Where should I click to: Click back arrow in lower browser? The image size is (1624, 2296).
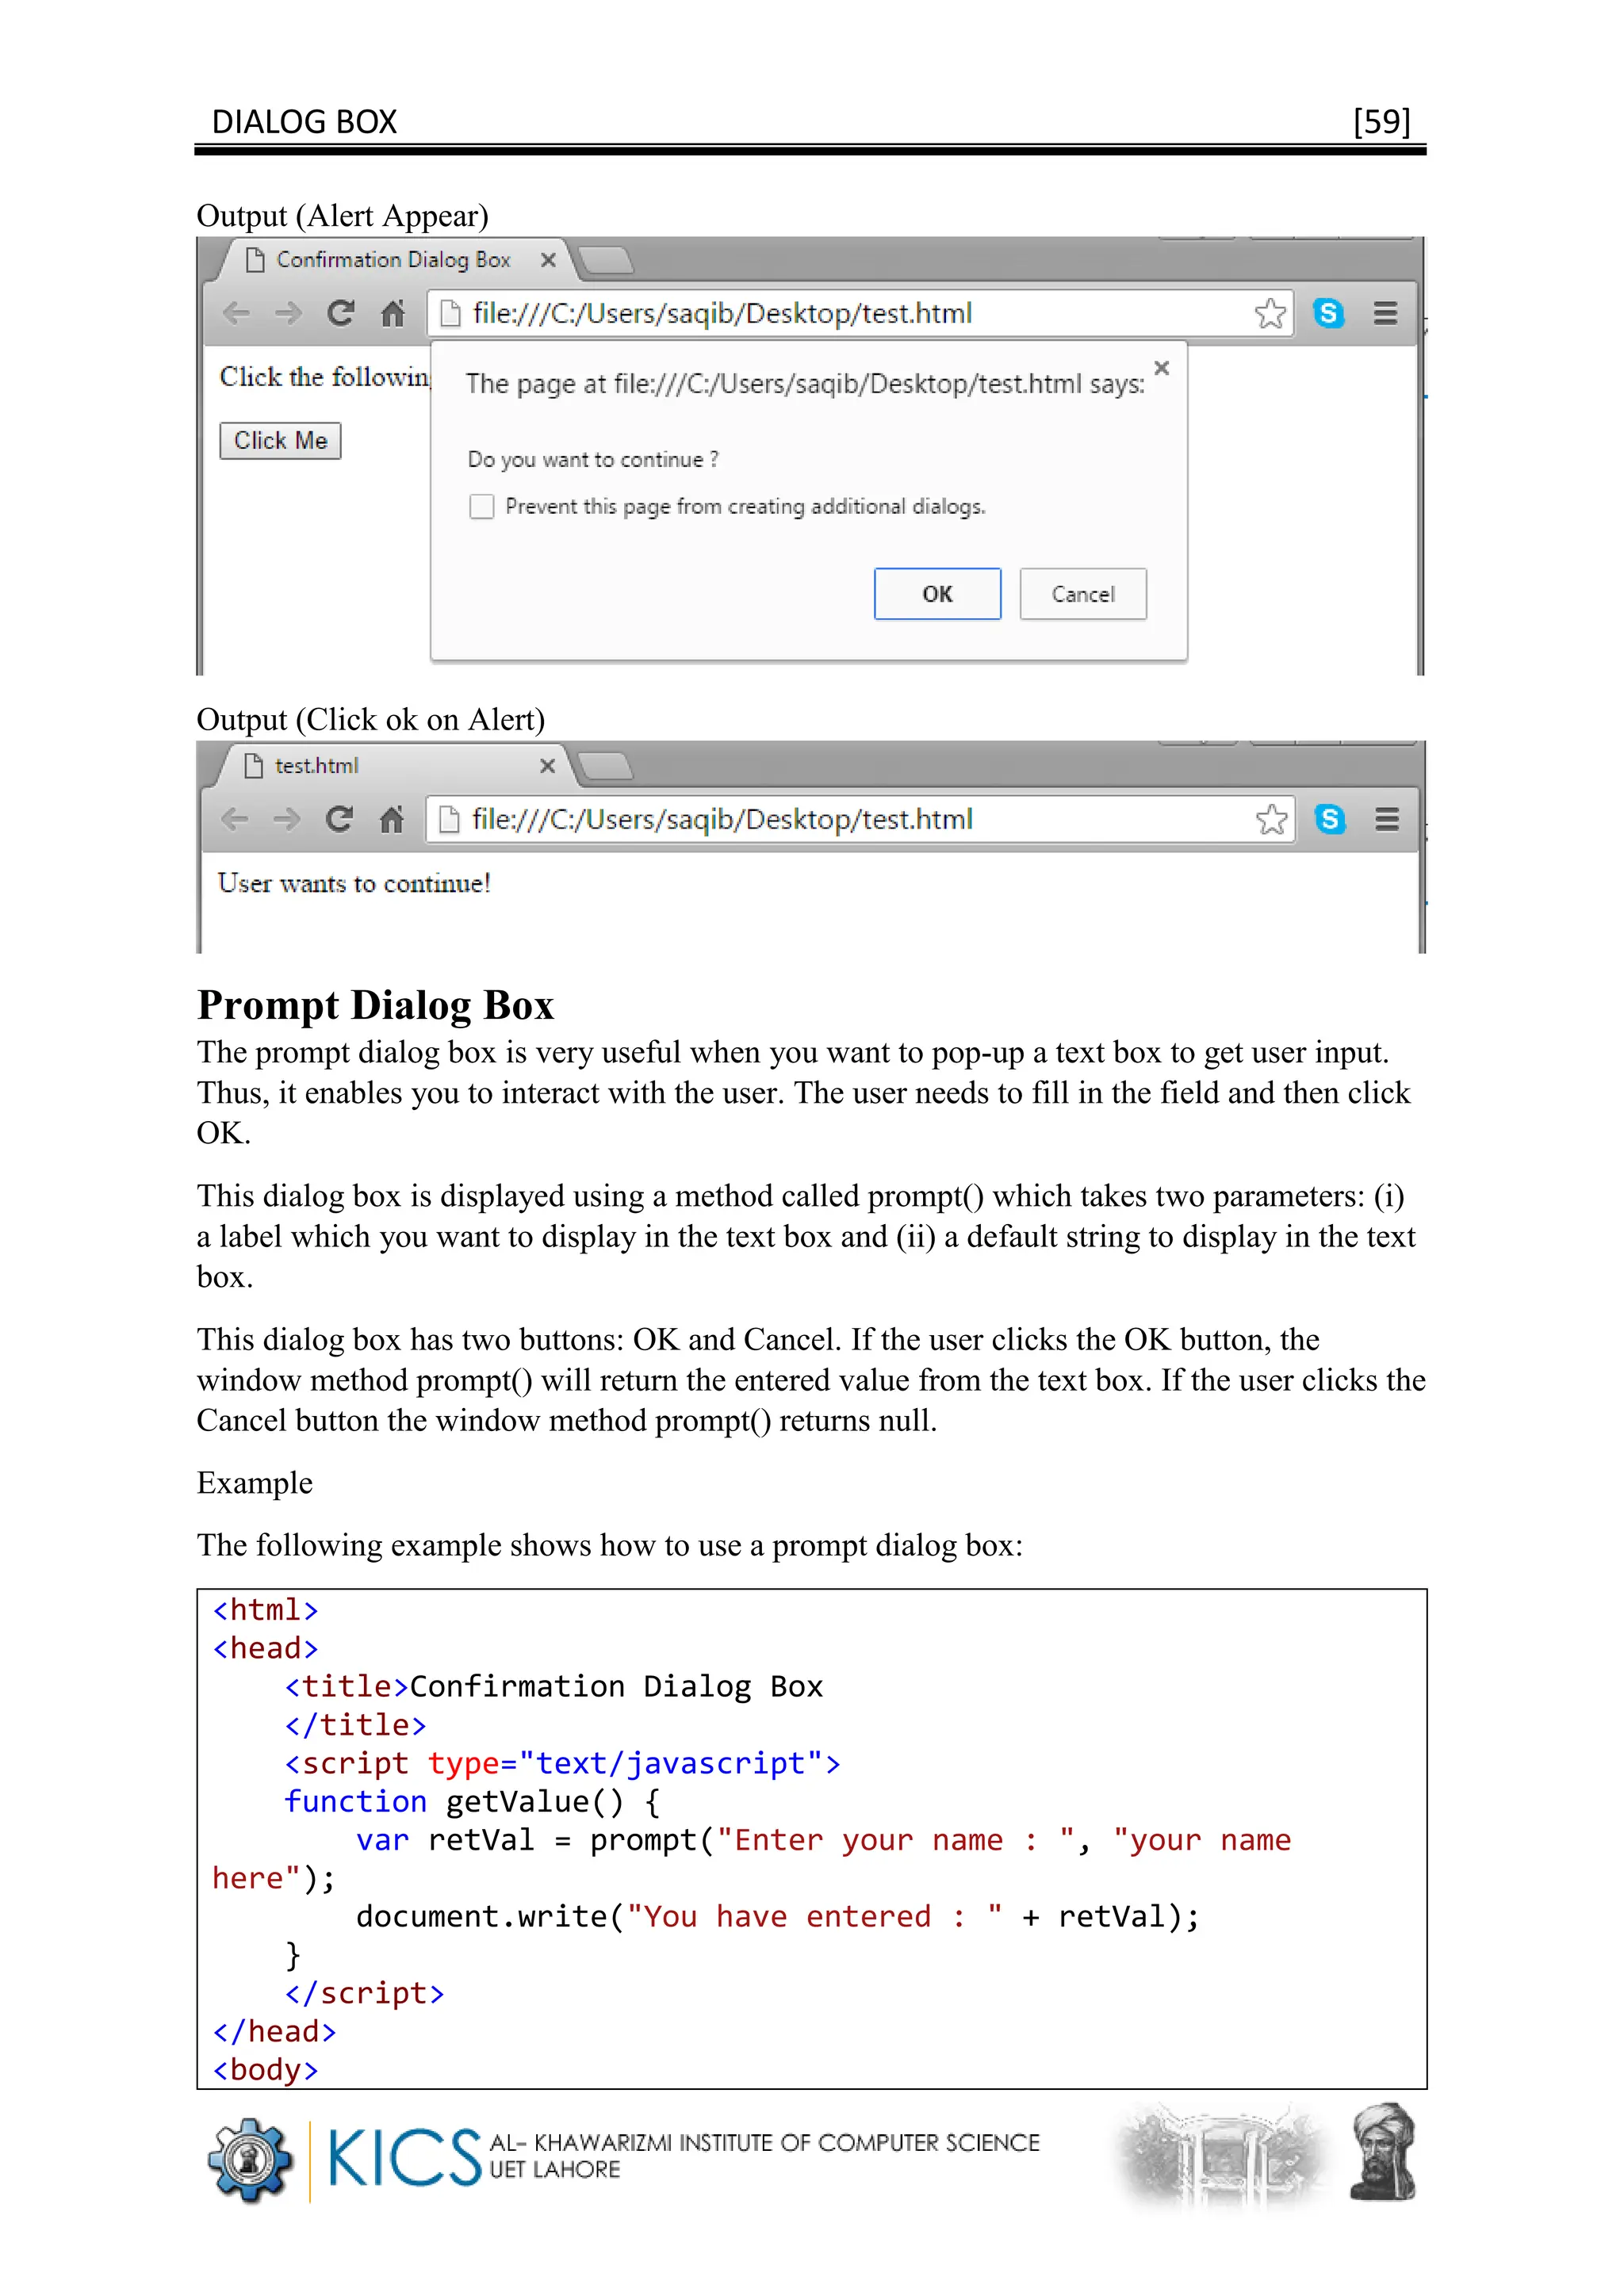(235, 820)
